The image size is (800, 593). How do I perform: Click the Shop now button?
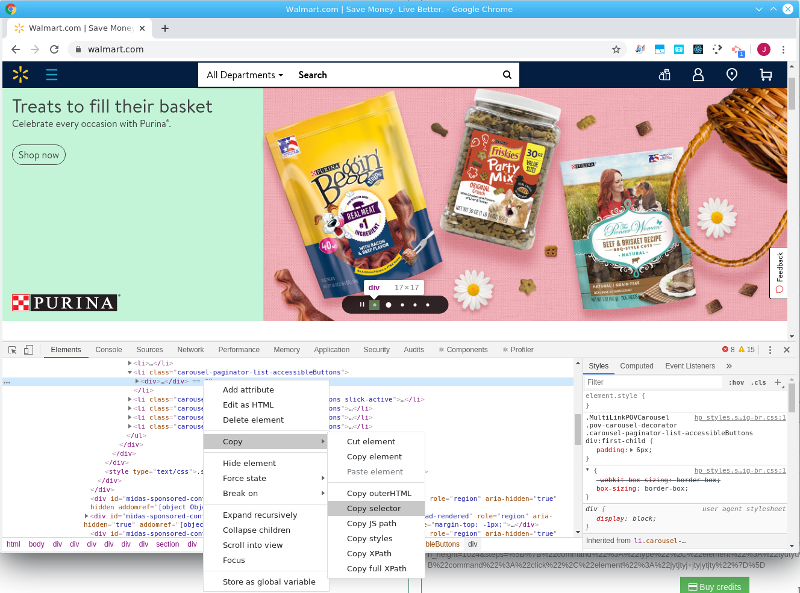click(38, 155)
